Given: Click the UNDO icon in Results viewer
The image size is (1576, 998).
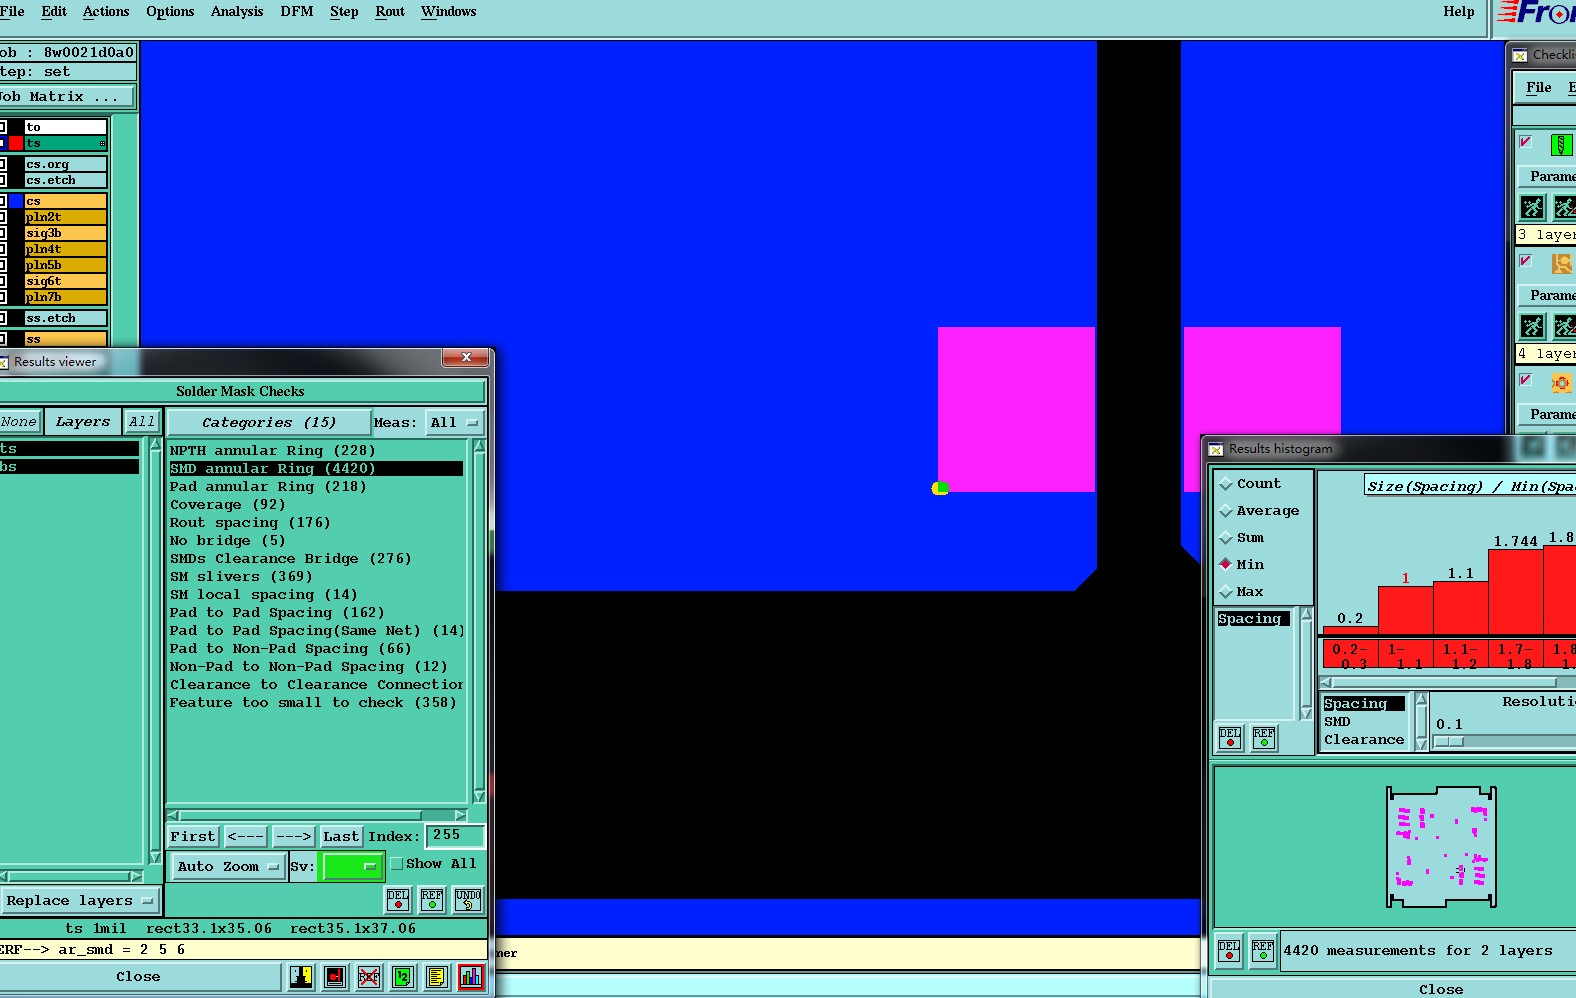Looking at the screenshot, I should pyautogui.click(x=467, y=900).
